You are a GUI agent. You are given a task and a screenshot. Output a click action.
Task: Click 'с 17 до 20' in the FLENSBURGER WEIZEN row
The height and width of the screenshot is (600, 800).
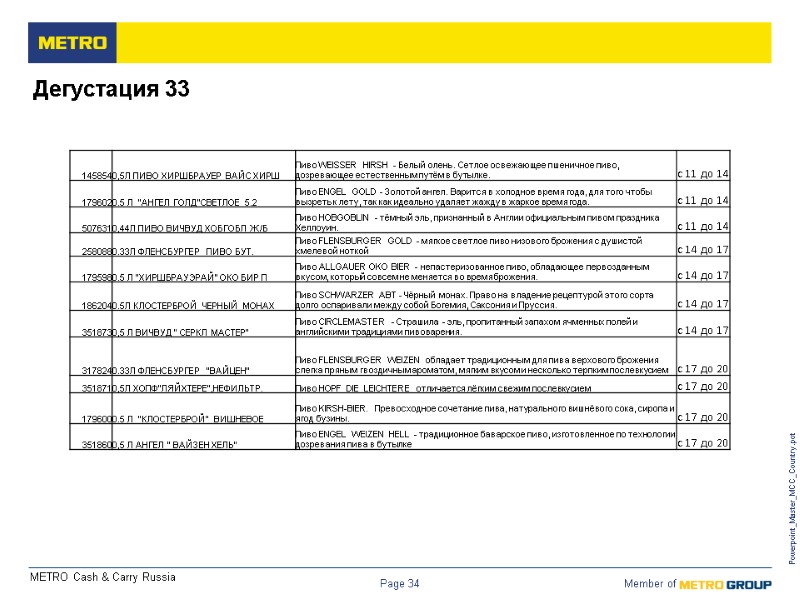point(703,368)
